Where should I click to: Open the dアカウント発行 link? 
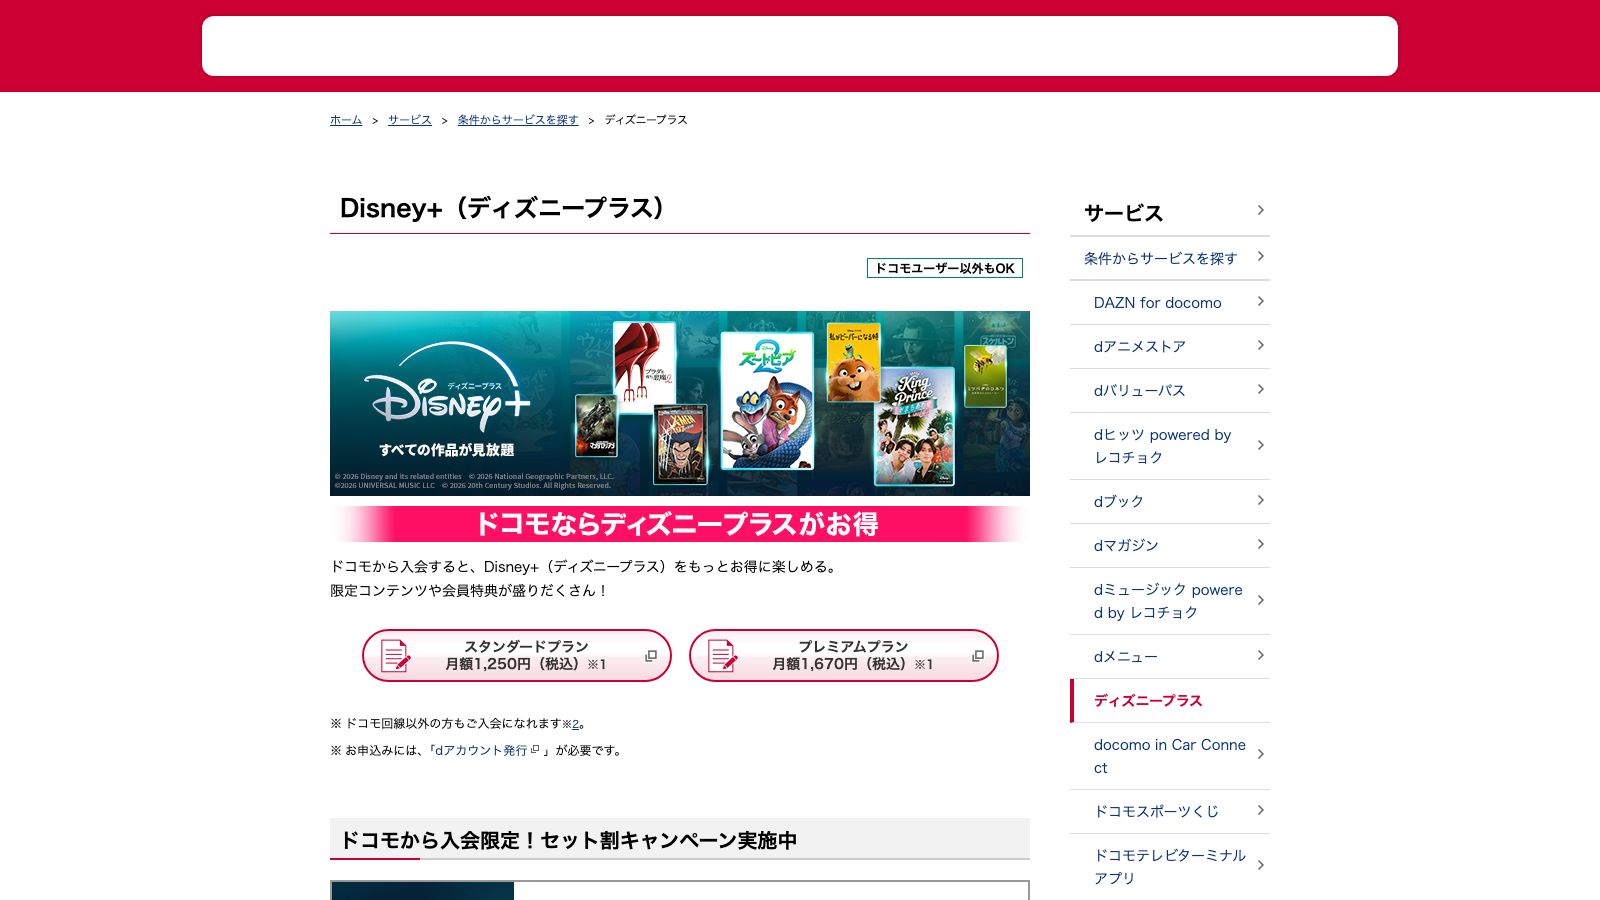click(x=481, y=750)
